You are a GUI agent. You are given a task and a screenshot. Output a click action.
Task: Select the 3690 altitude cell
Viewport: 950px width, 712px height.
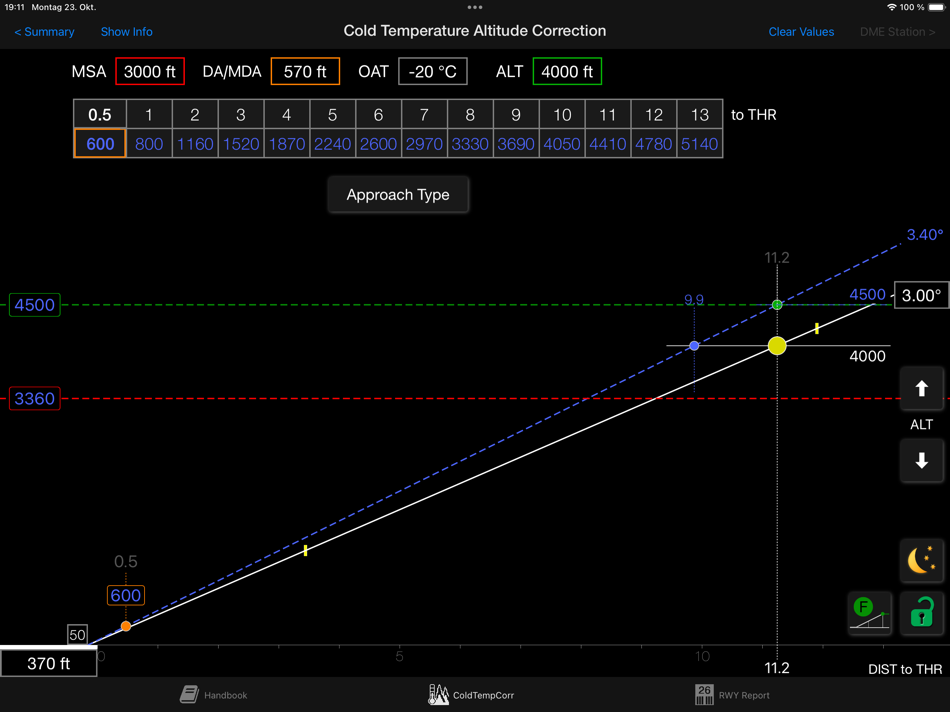click(x=516, y=144)
